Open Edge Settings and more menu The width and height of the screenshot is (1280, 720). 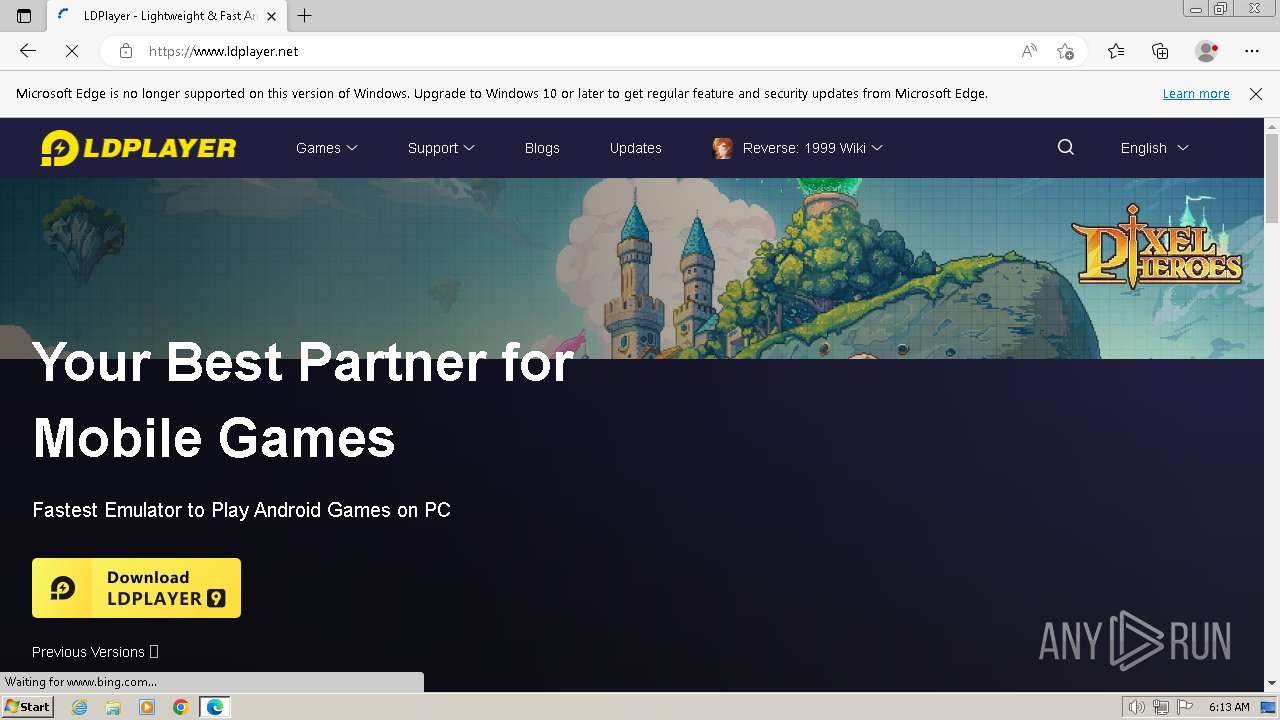1252,51
